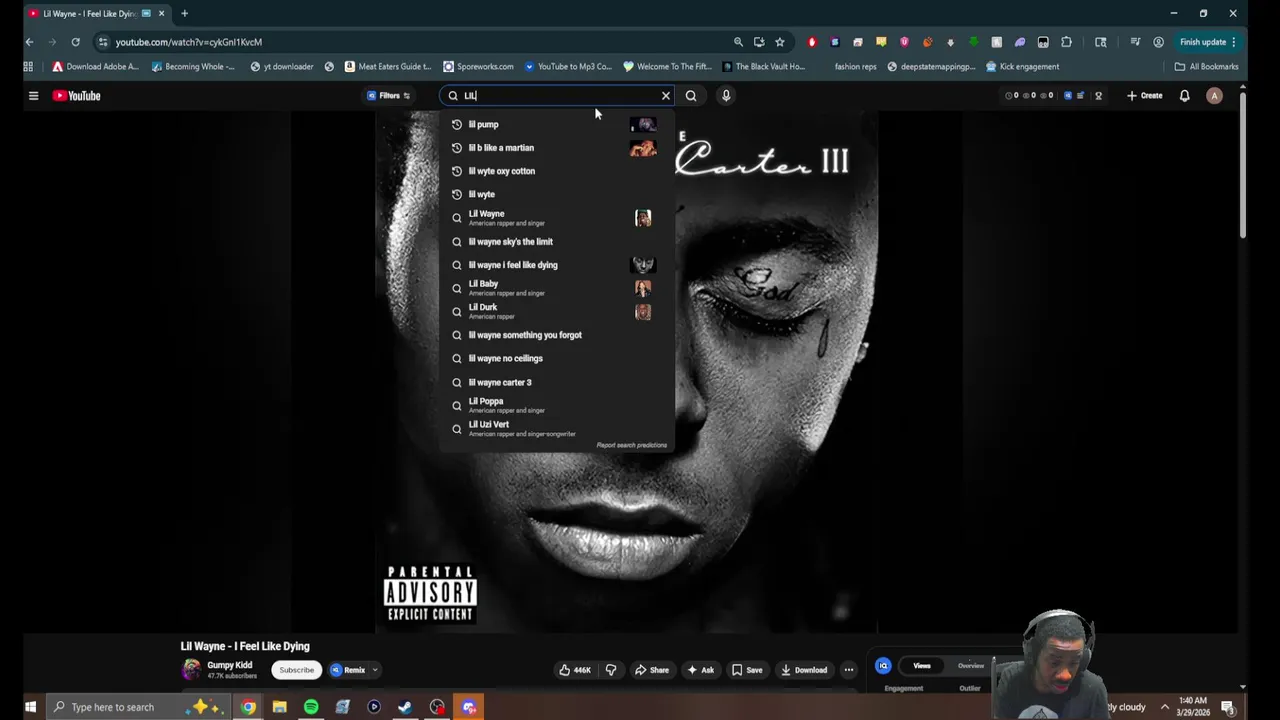
Task: Save the video to a playlist
Action: tap(747, 670)
